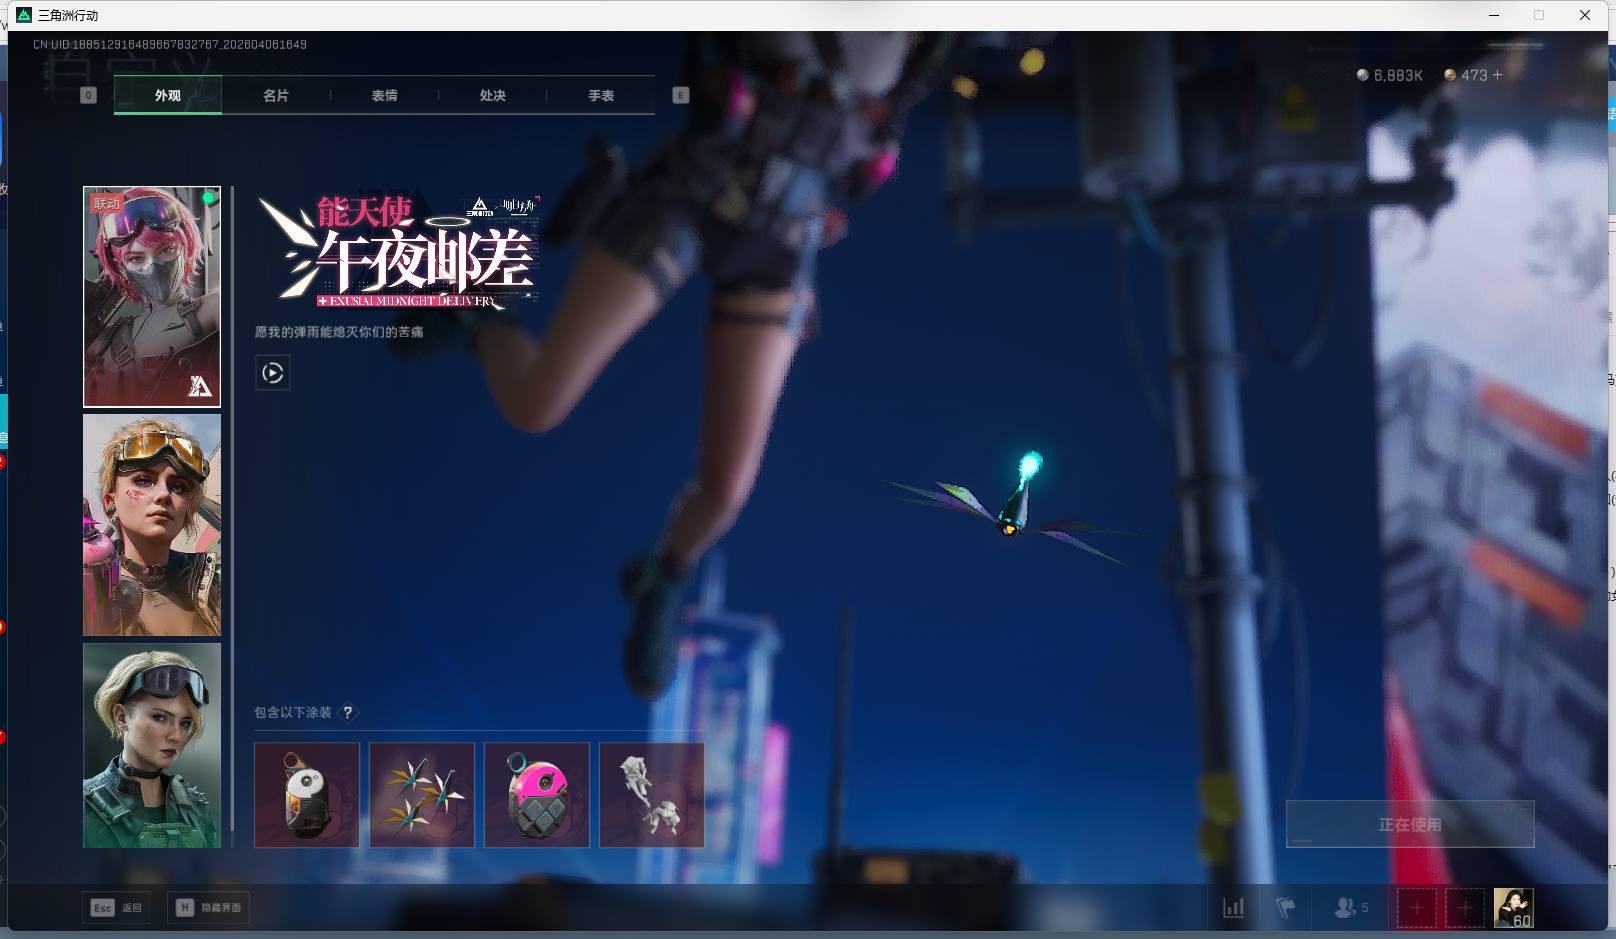The height and width of the screenshot is (939, 1616).
Task: Select the pink-haired 联动 operator skin
Action: coord(152,296)
